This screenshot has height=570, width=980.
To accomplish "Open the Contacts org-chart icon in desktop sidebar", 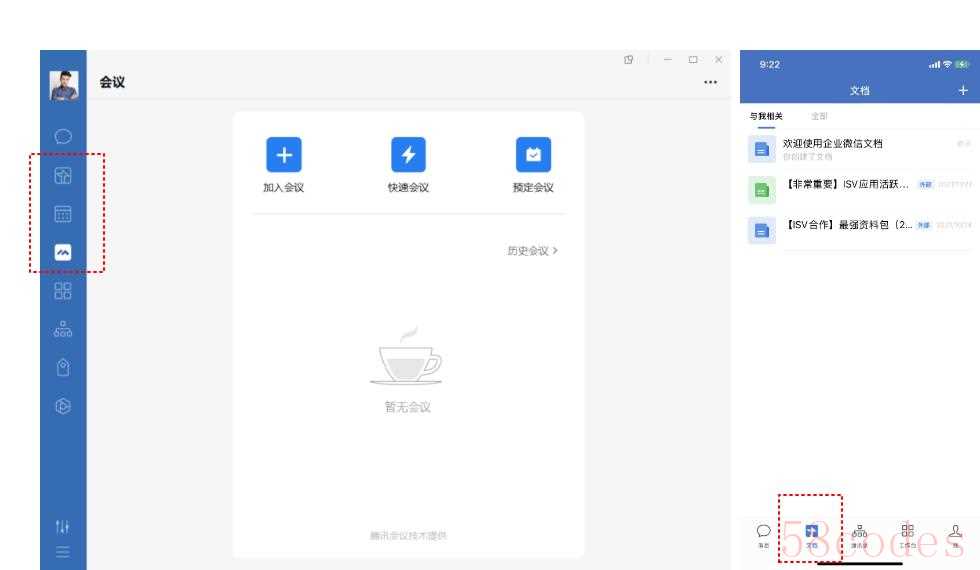I will pyautogui.click(x=63, y=329).
